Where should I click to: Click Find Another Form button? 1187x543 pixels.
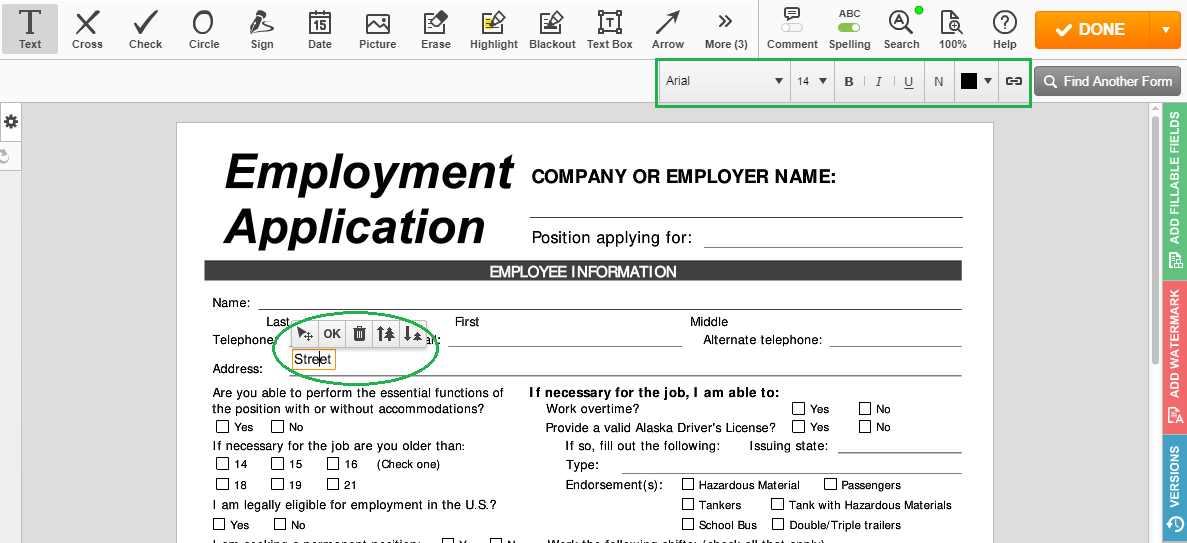(1108, 81)
